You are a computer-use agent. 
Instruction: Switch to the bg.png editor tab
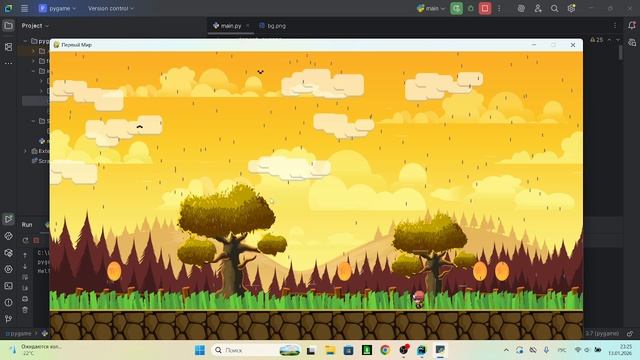tap(272, 26)
